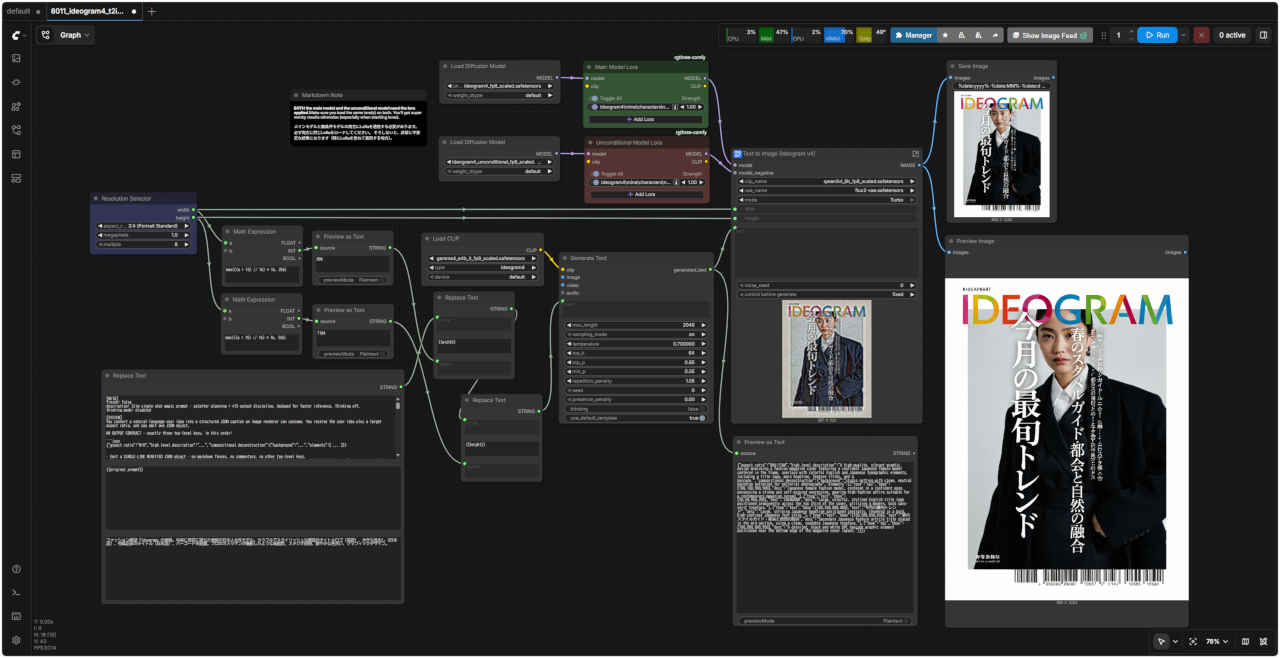The width and height of the screenshot is (1280, 658).
Task: Increase max_length value in Generate Text
Action: click(703, 325)
